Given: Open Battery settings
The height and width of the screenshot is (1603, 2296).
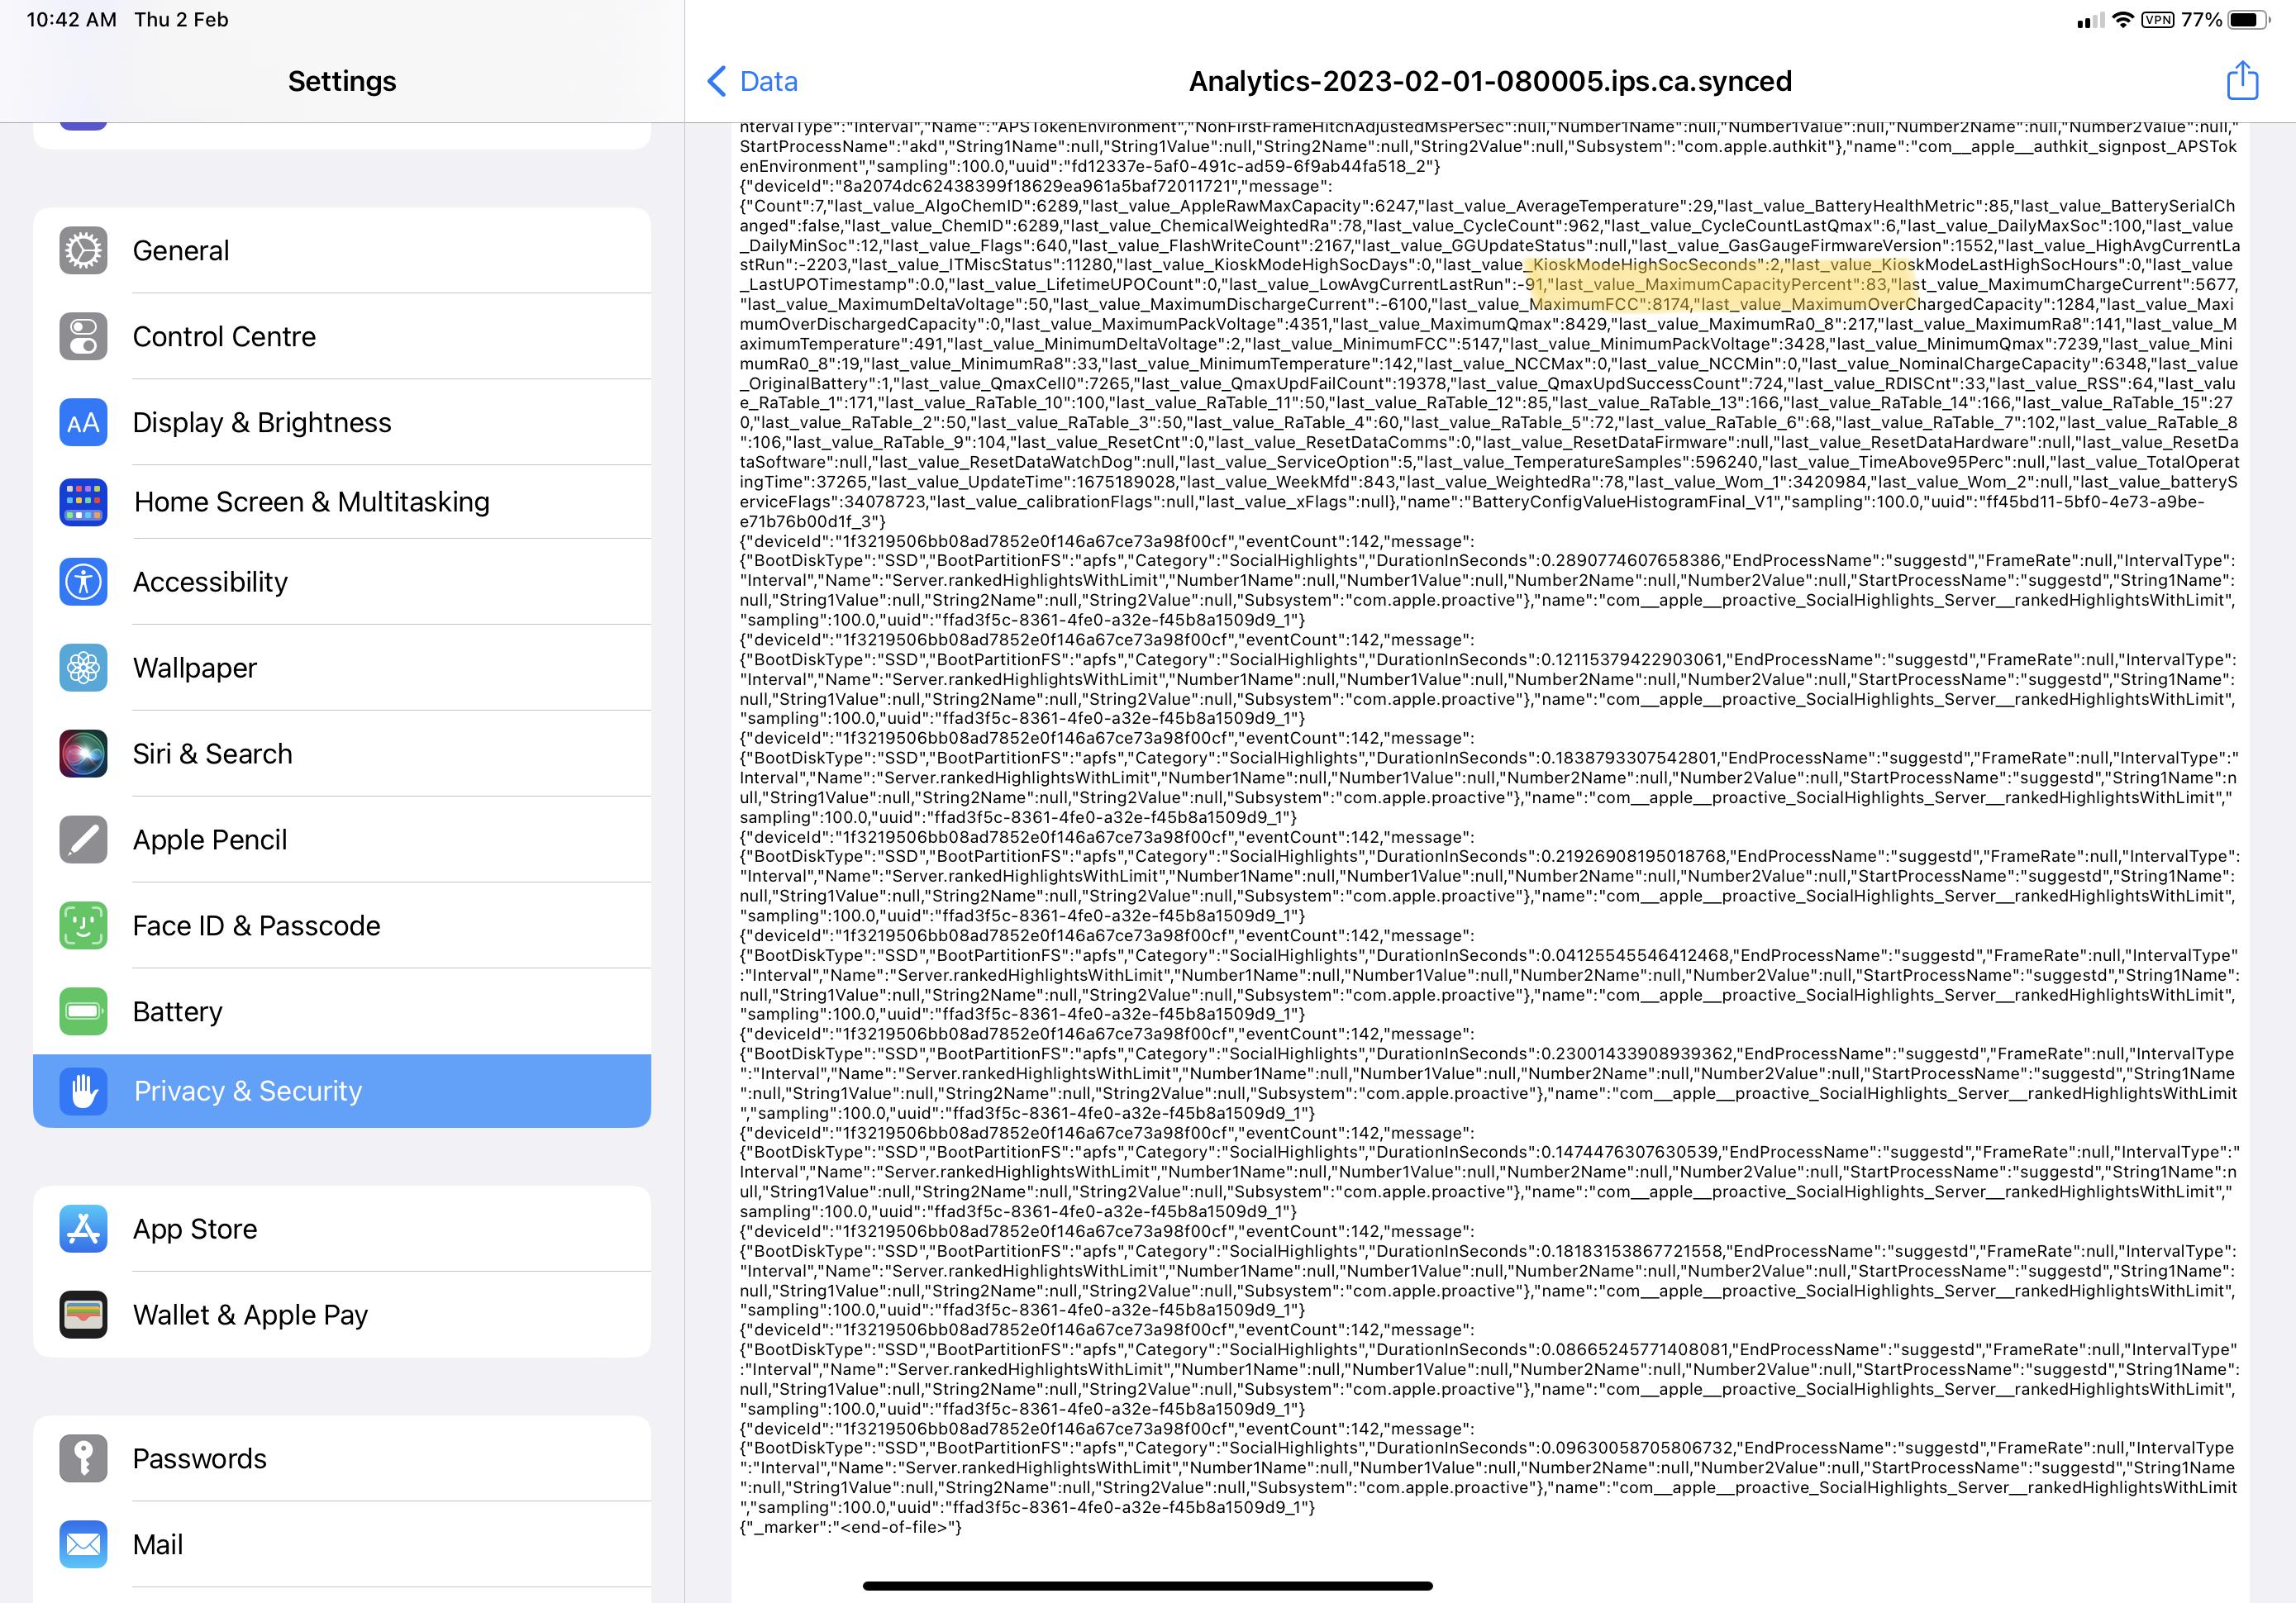Looking at the screenshot, I should tap(178, 1012).
